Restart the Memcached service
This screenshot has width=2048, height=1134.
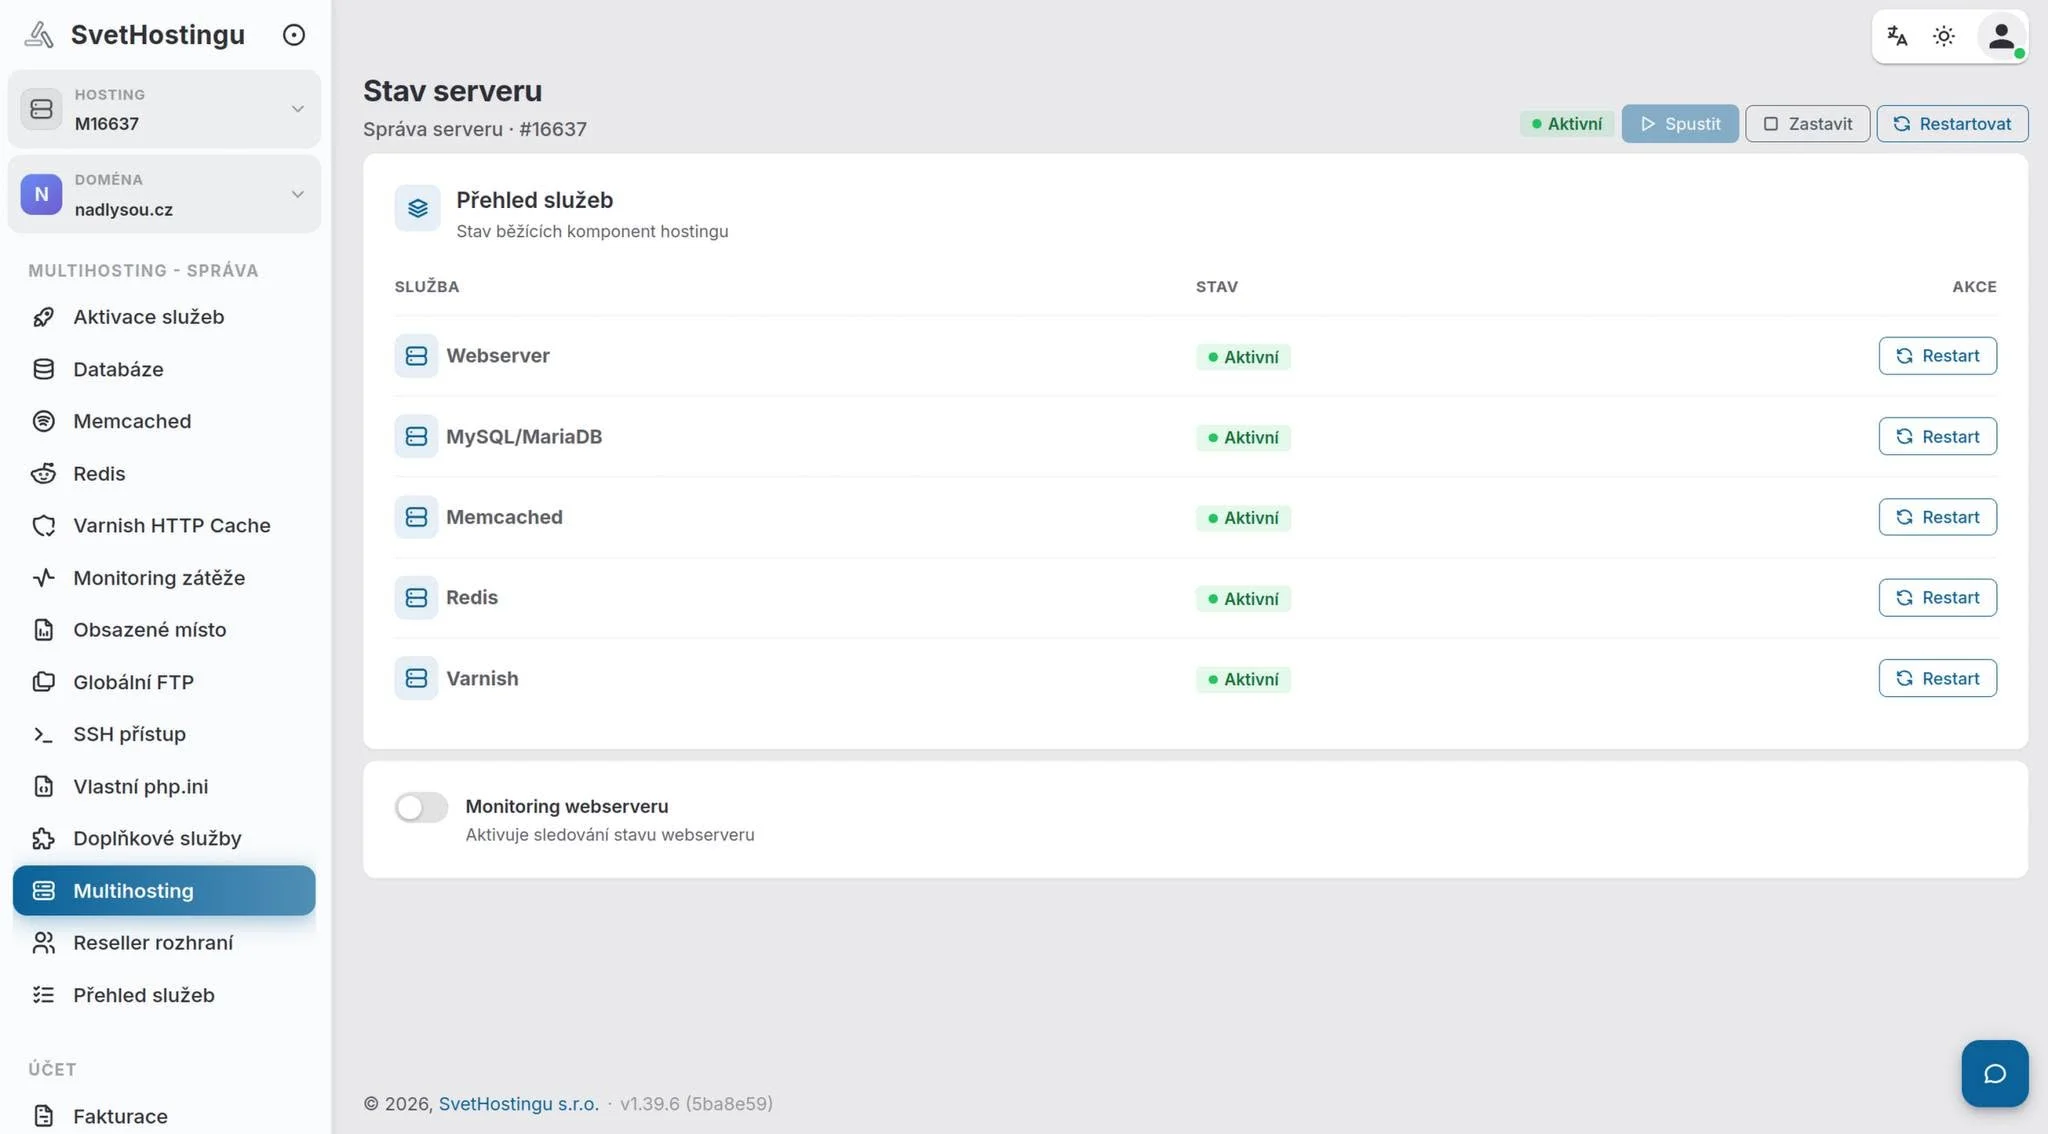point(1938,517)
